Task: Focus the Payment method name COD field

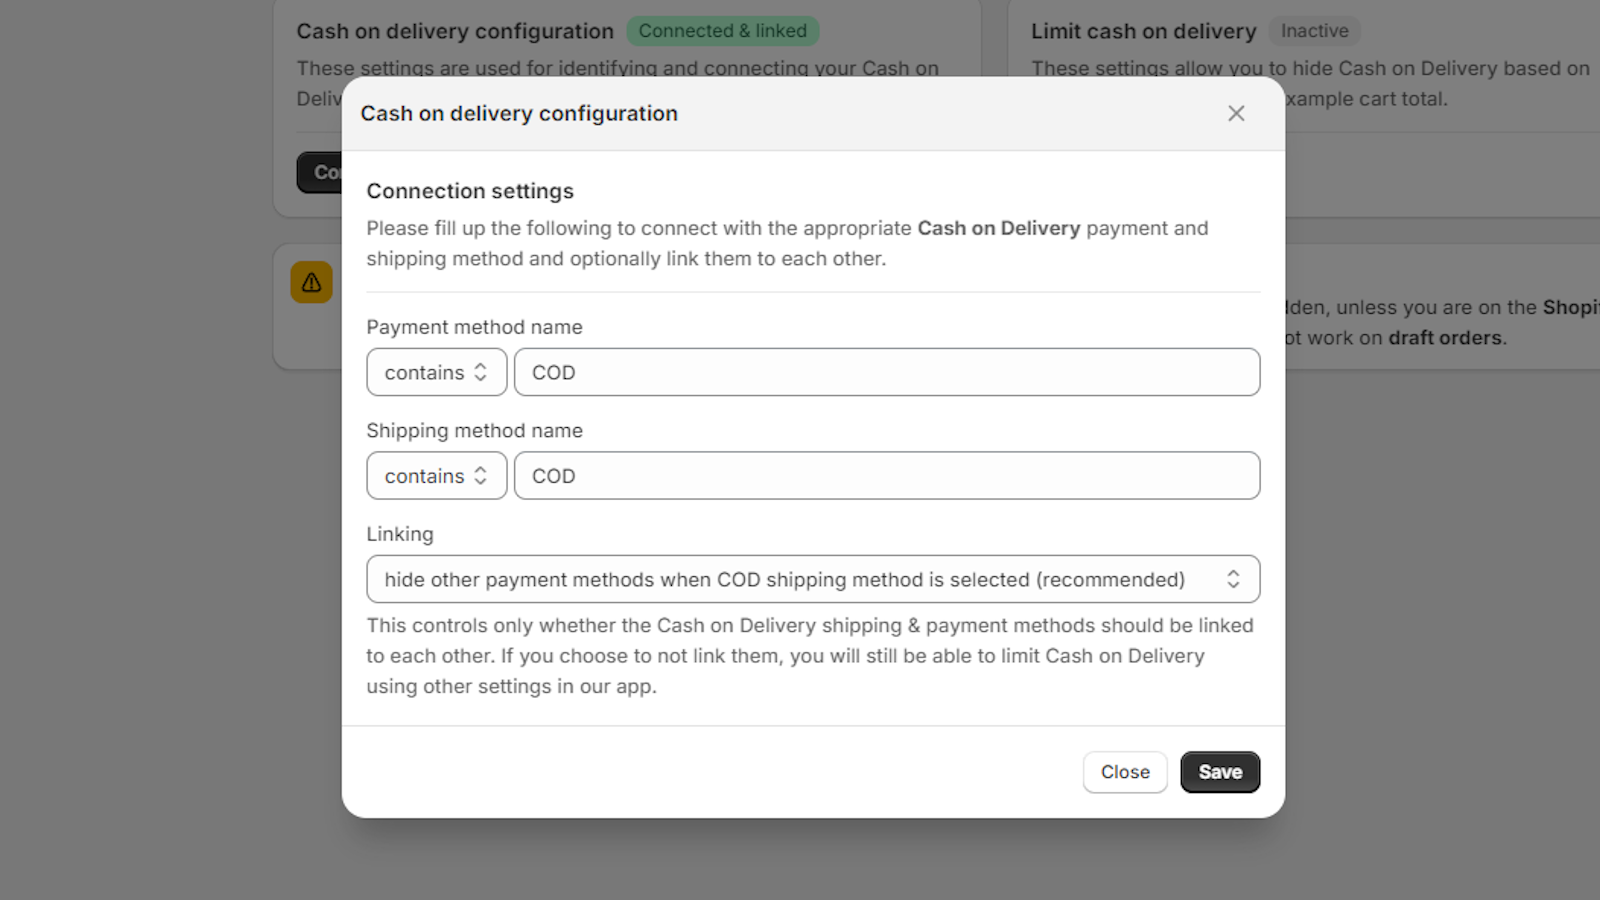Action: (887, 372)
